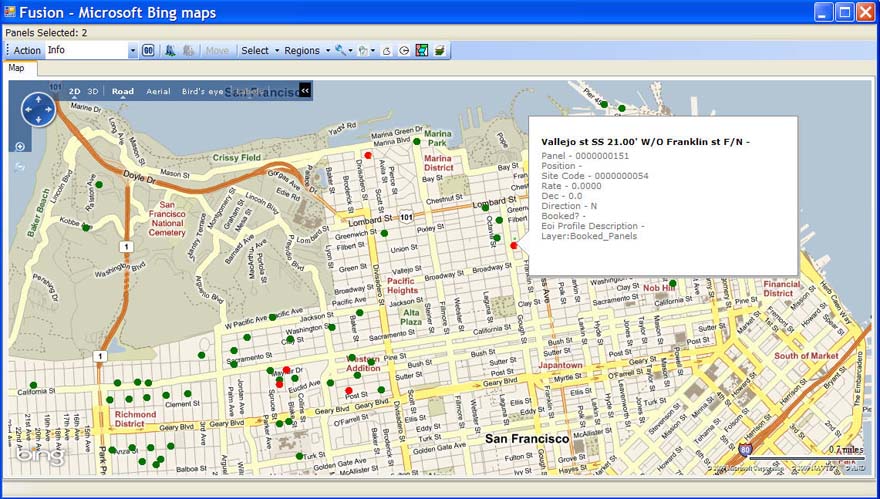Click the green marker at Marina Park
The width and height of the screenshot is (880, 499).
coord(416,141)
